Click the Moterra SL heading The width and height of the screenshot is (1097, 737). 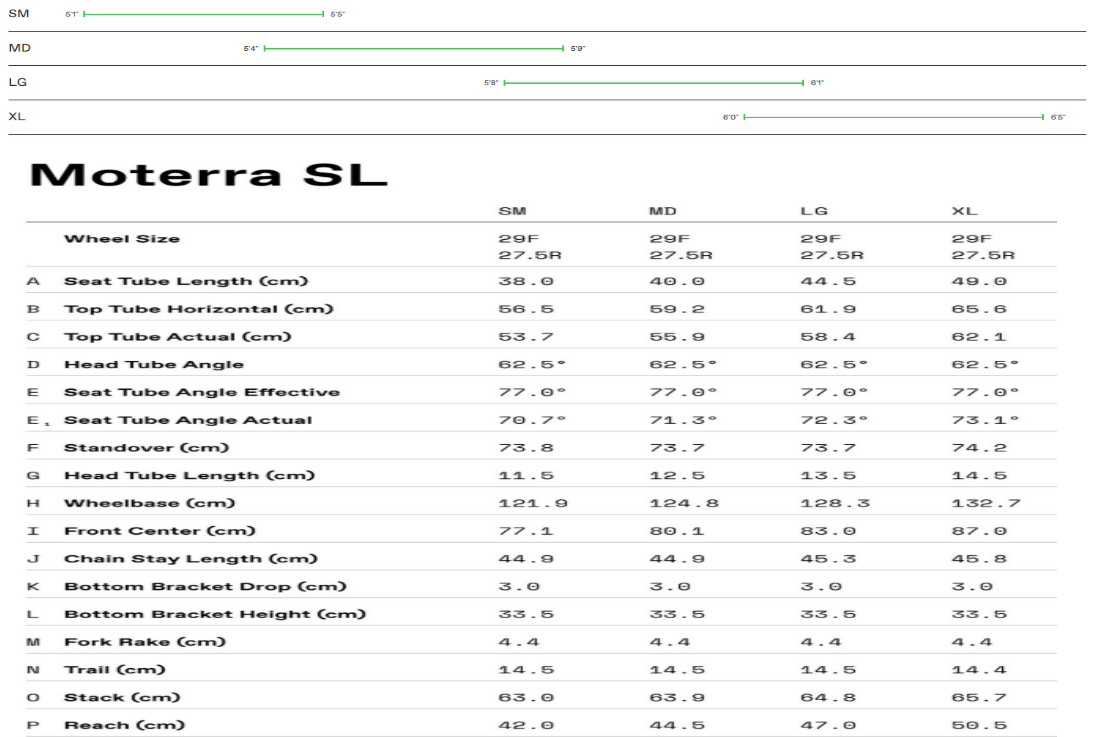[208, 174]
